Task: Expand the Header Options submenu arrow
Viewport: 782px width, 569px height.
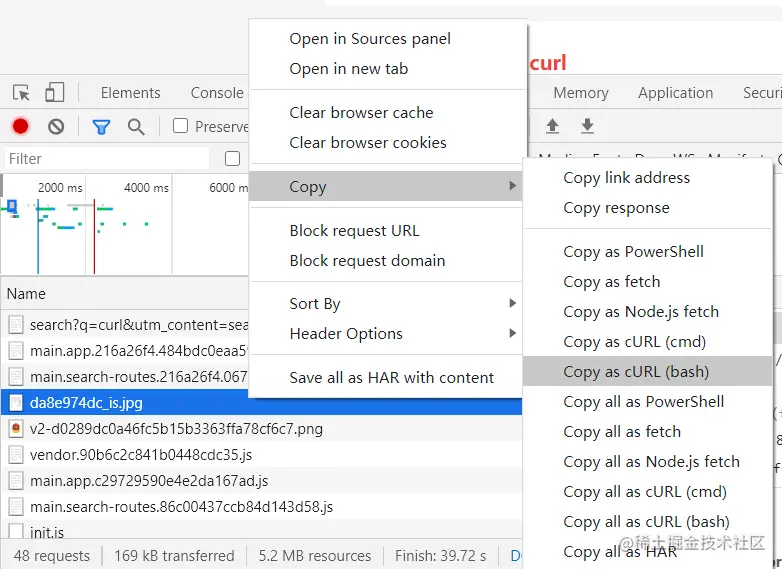Action: [512, 333]
